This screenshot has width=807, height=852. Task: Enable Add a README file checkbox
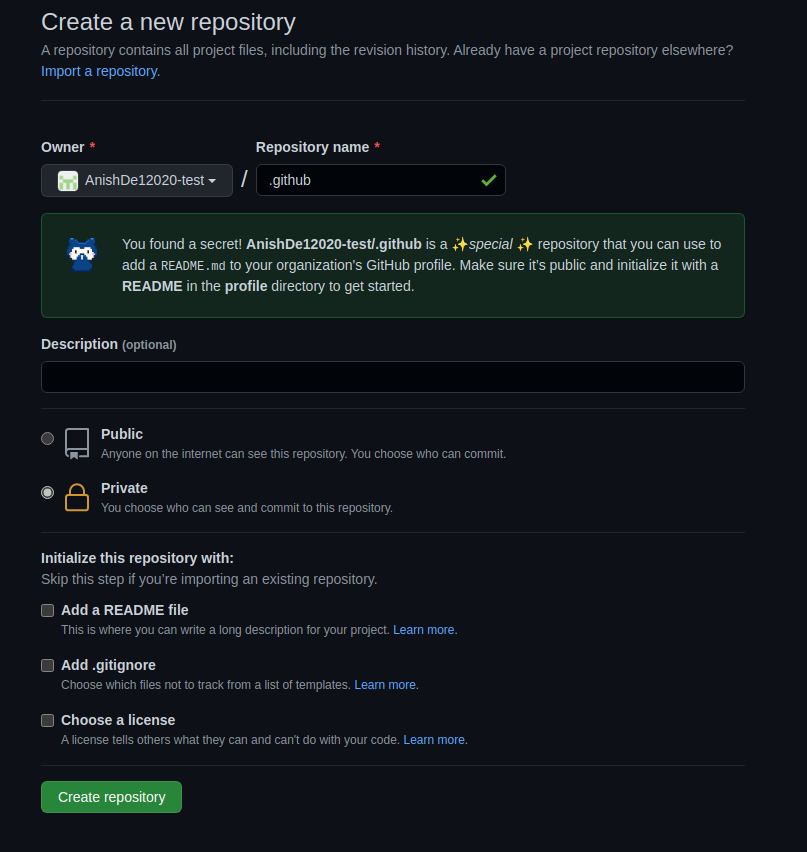tap(48, 610)
